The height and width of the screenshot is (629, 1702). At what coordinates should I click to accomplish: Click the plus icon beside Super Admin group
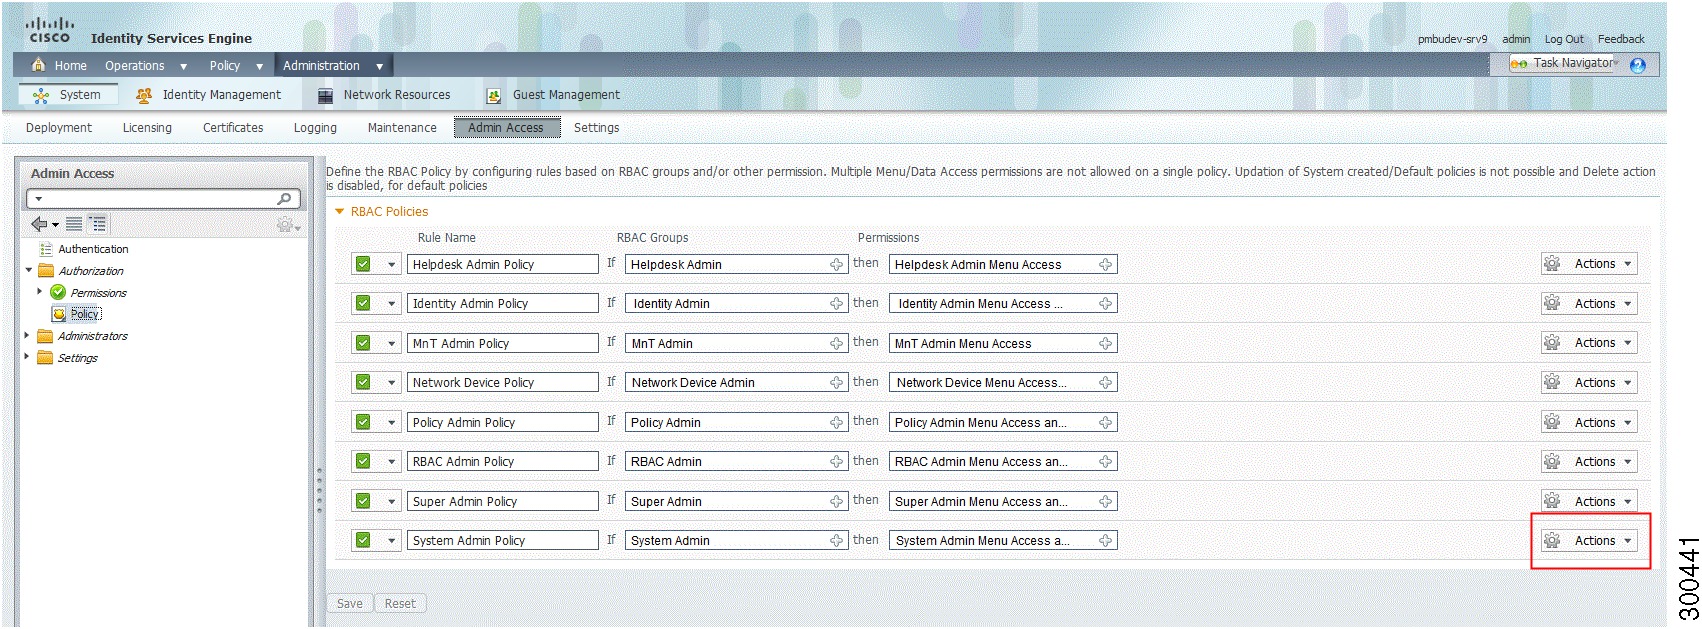click(837, 502)
